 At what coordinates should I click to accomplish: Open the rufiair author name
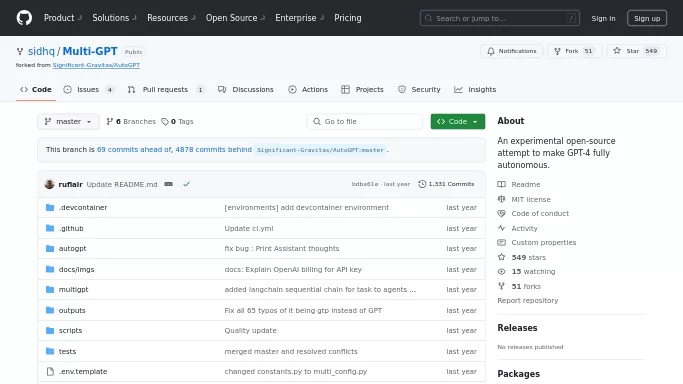pos(71,184)
